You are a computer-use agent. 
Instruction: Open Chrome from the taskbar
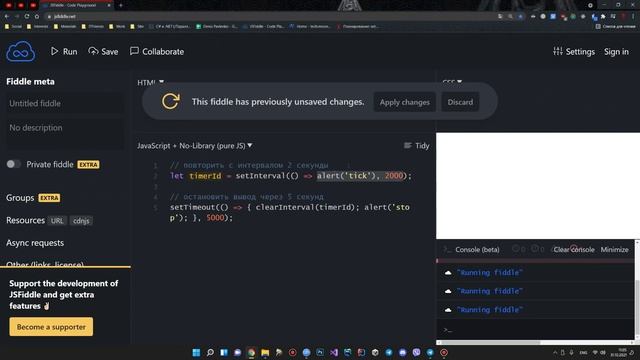(x=251, y=352)
